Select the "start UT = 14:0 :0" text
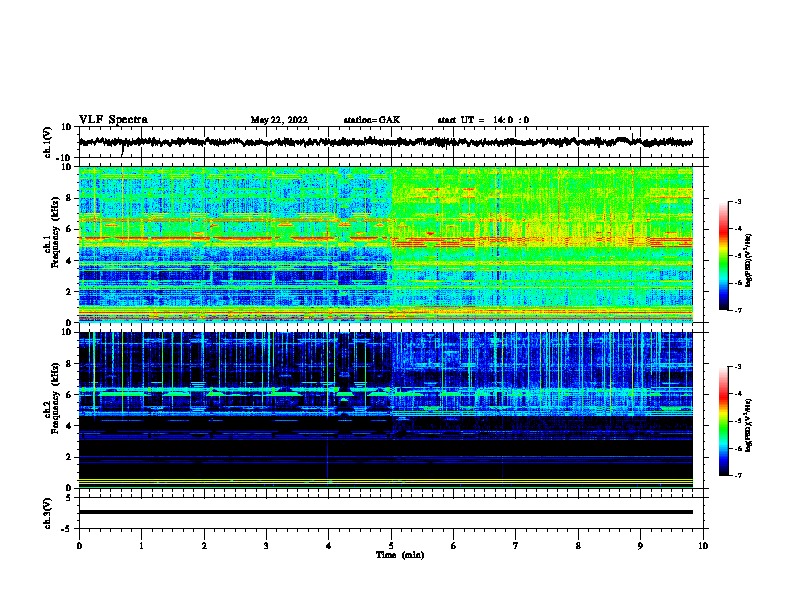Image resolution: width=792 pixels, height=612 pixels. tap(483, 120)
